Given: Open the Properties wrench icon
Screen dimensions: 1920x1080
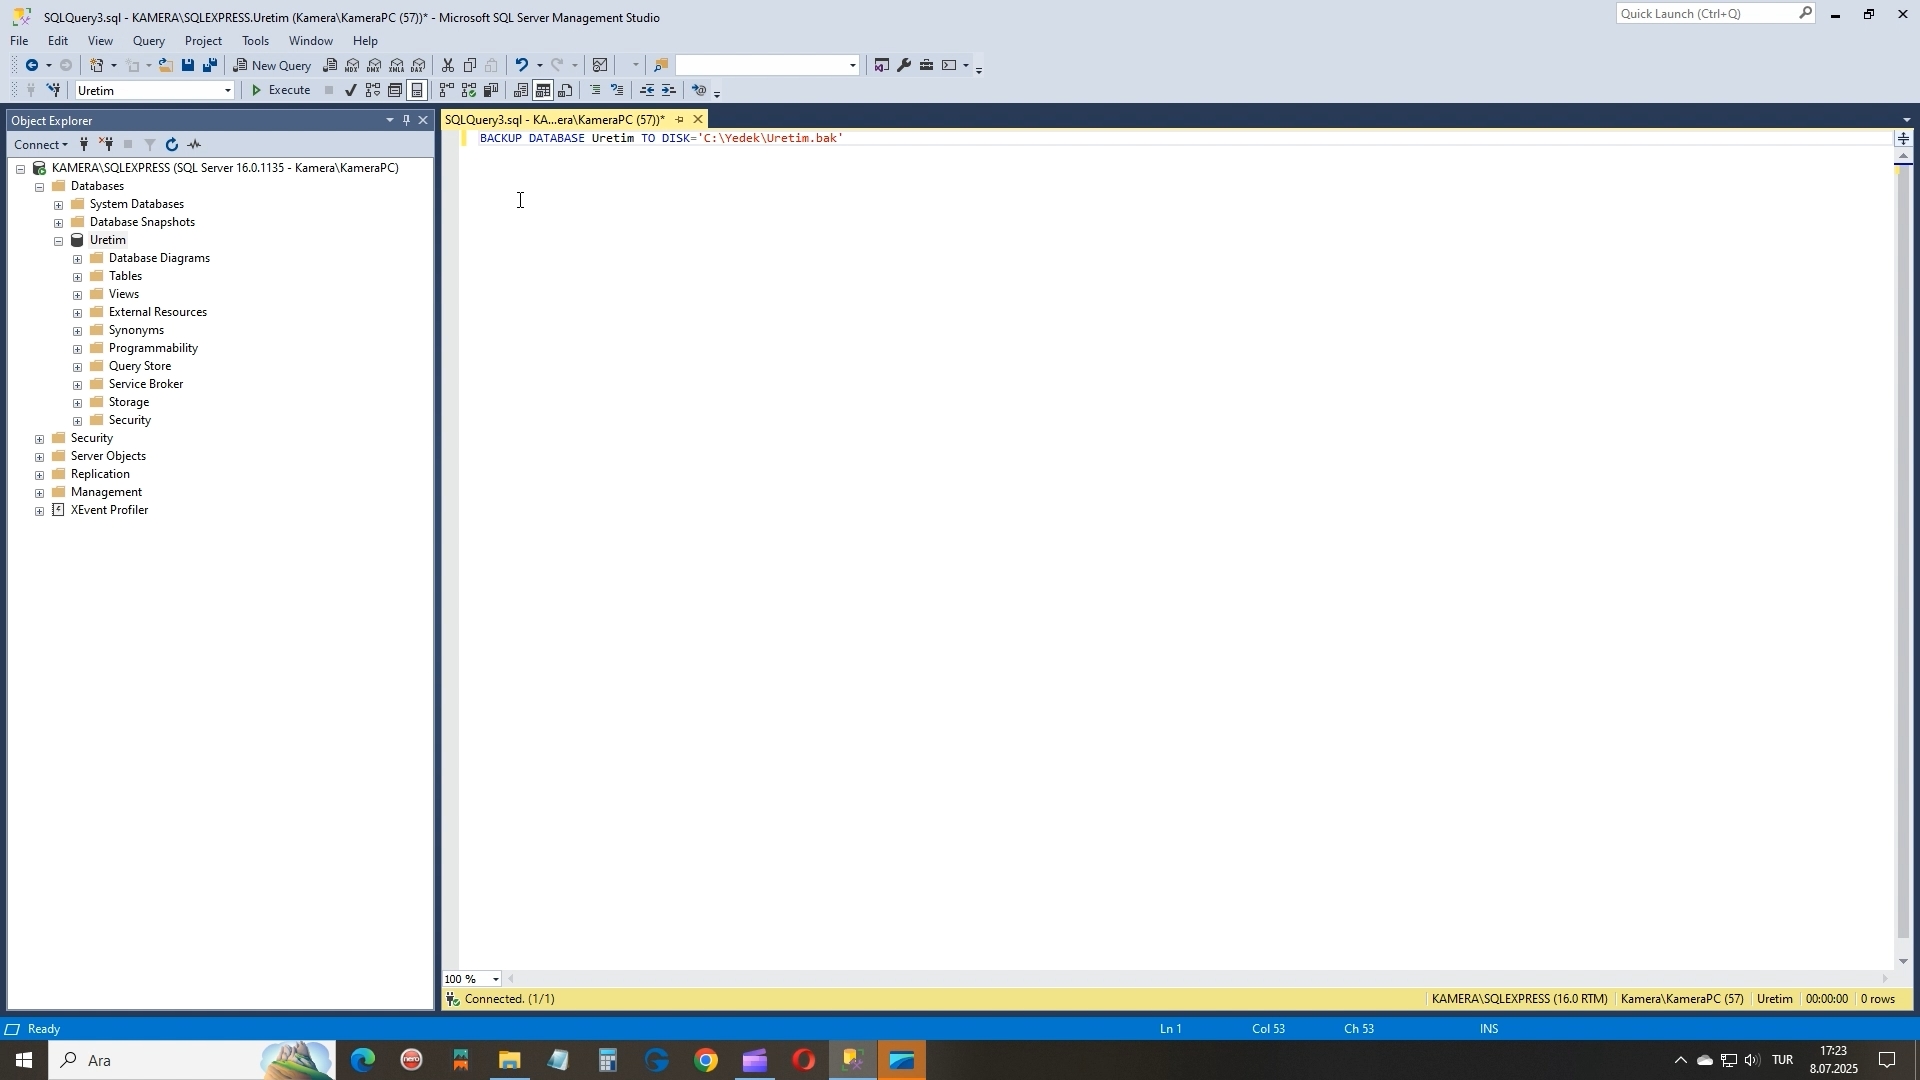Looking at the screenshot, I should pos(904,66).
